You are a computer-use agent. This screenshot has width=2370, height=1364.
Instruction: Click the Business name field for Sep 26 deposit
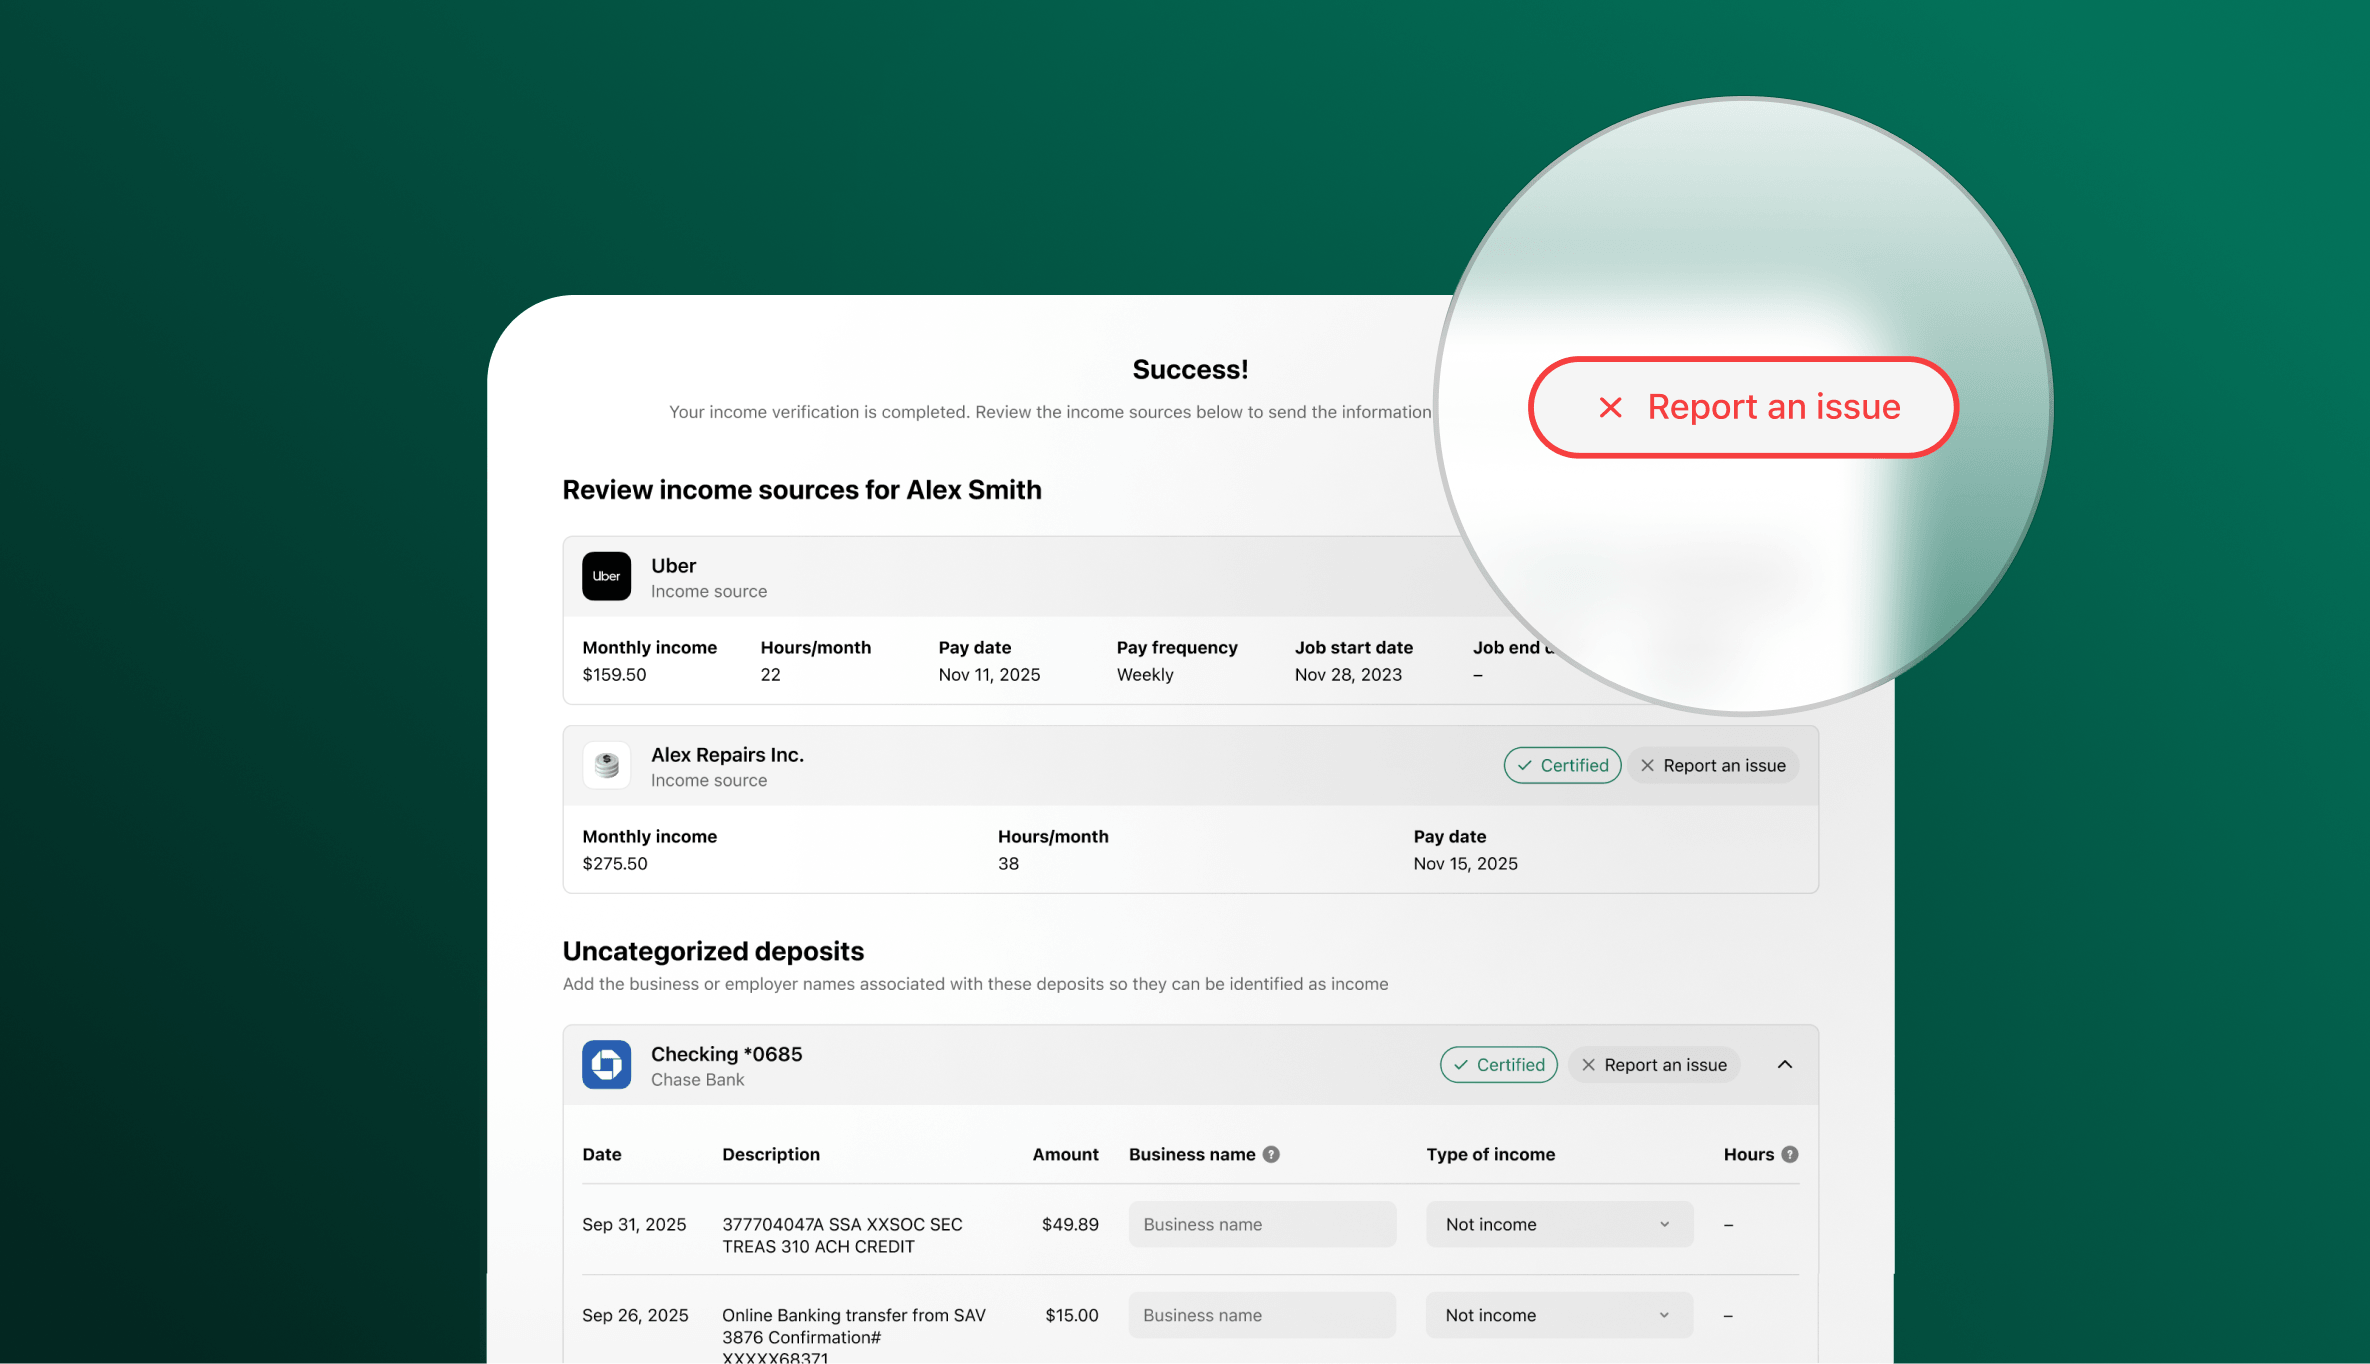(x=1262, y=1314)
